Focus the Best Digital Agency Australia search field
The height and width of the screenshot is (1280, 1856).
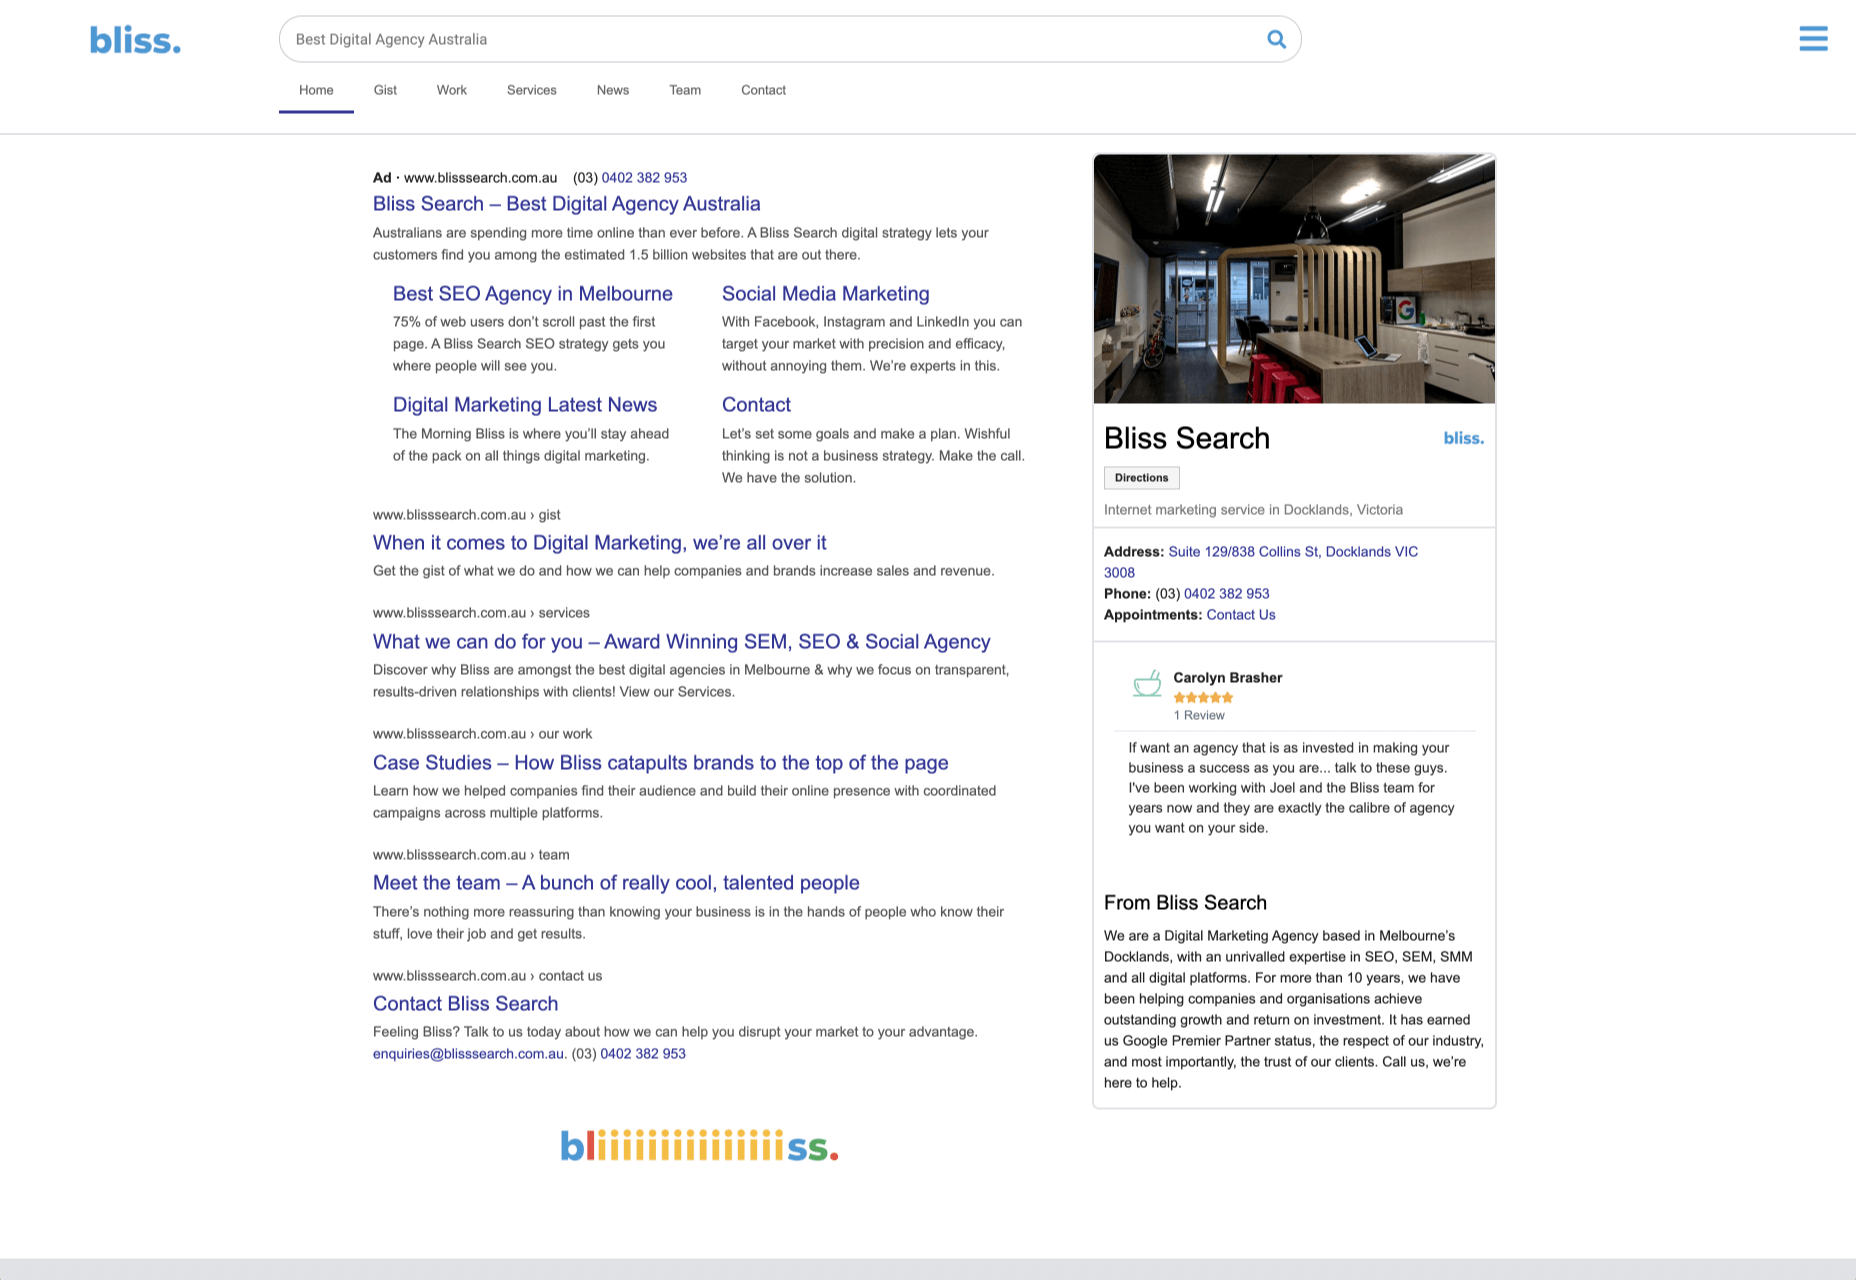pos(790,39)
